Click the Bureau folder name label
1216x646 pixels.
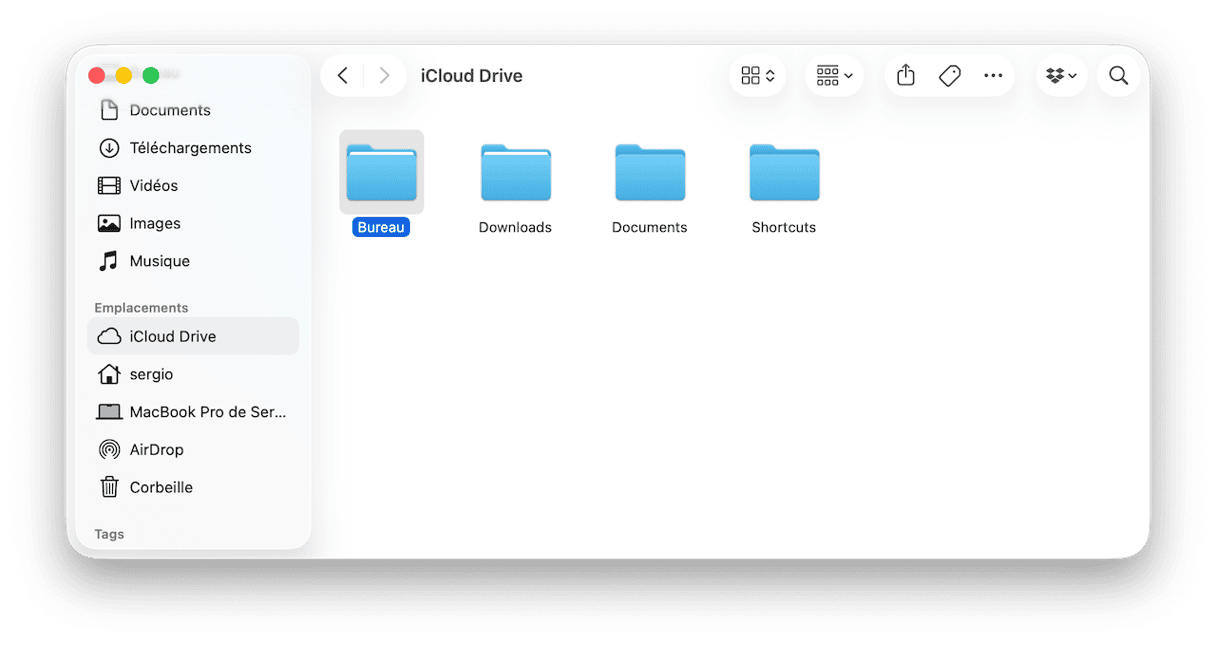click(x=381, y=228)
